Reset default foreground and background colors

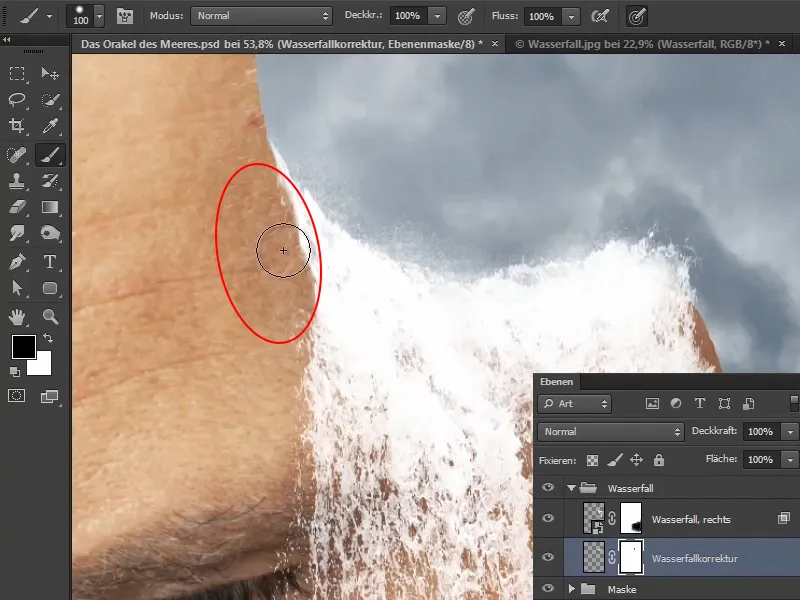click(15, 372)
